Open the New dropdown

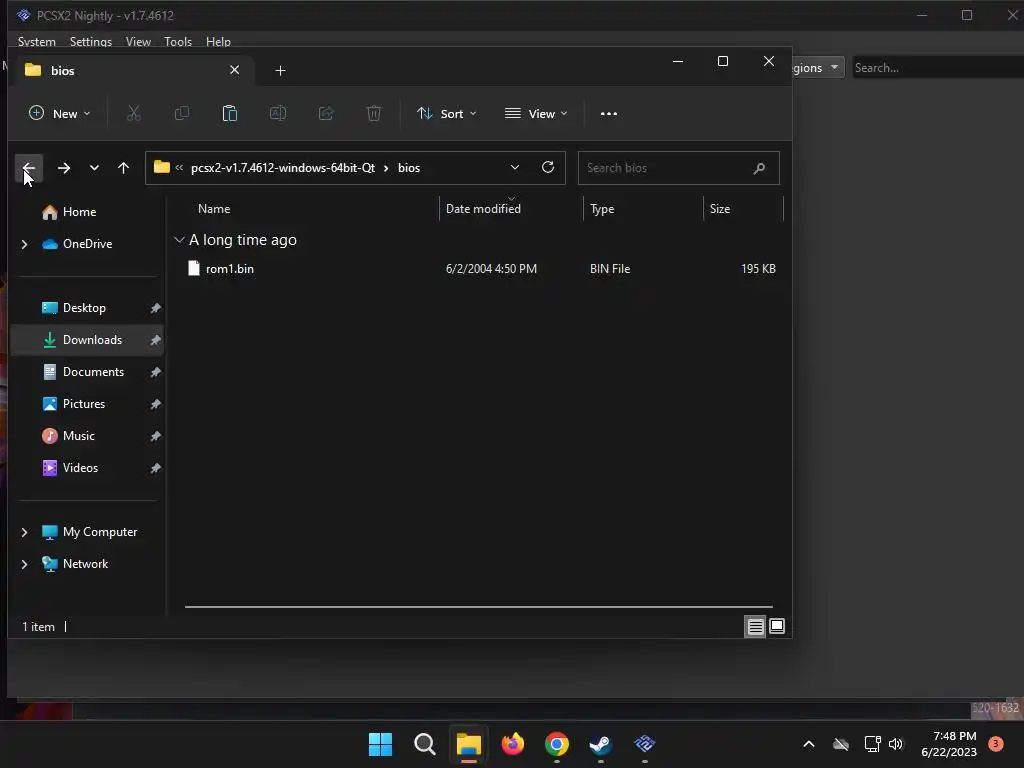(59, 114)
